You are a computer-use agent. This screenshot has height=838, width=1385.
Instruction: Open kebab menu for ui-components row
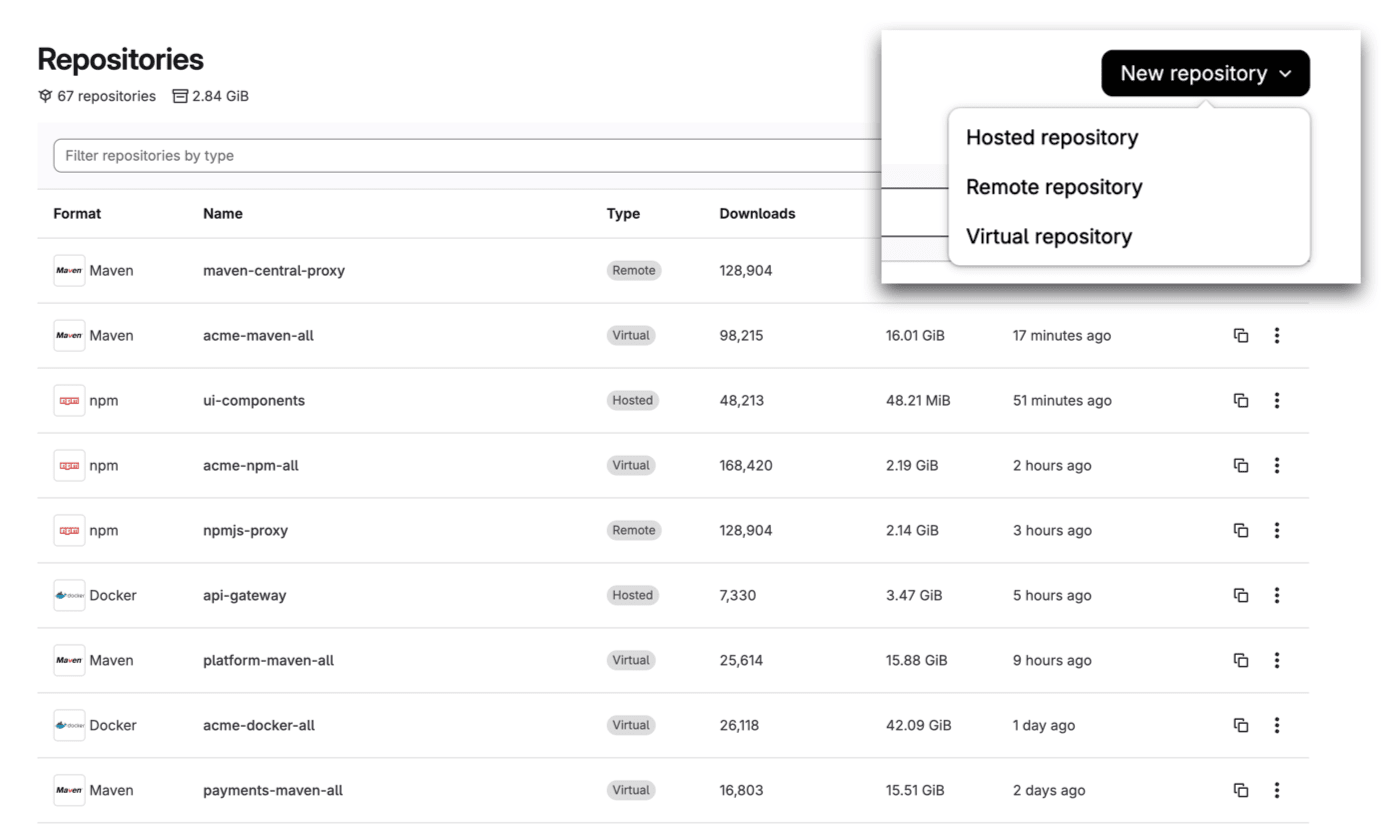[1277, 401]
